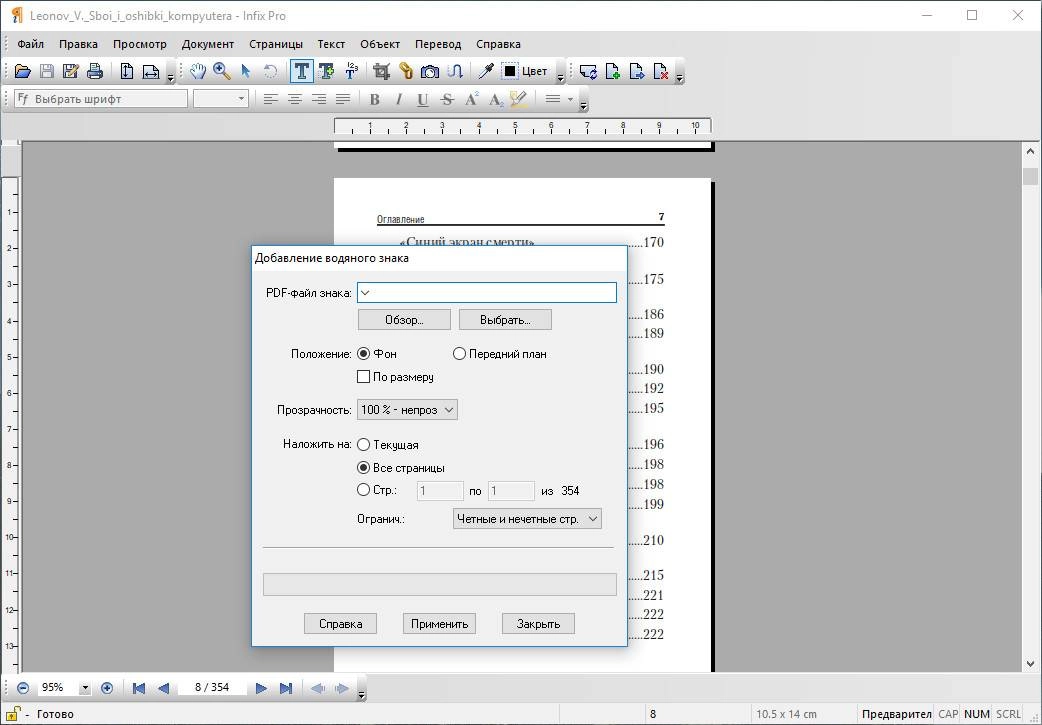Go to first page icon
This screenshot has height=725, width=1042.
pos(138,688)
